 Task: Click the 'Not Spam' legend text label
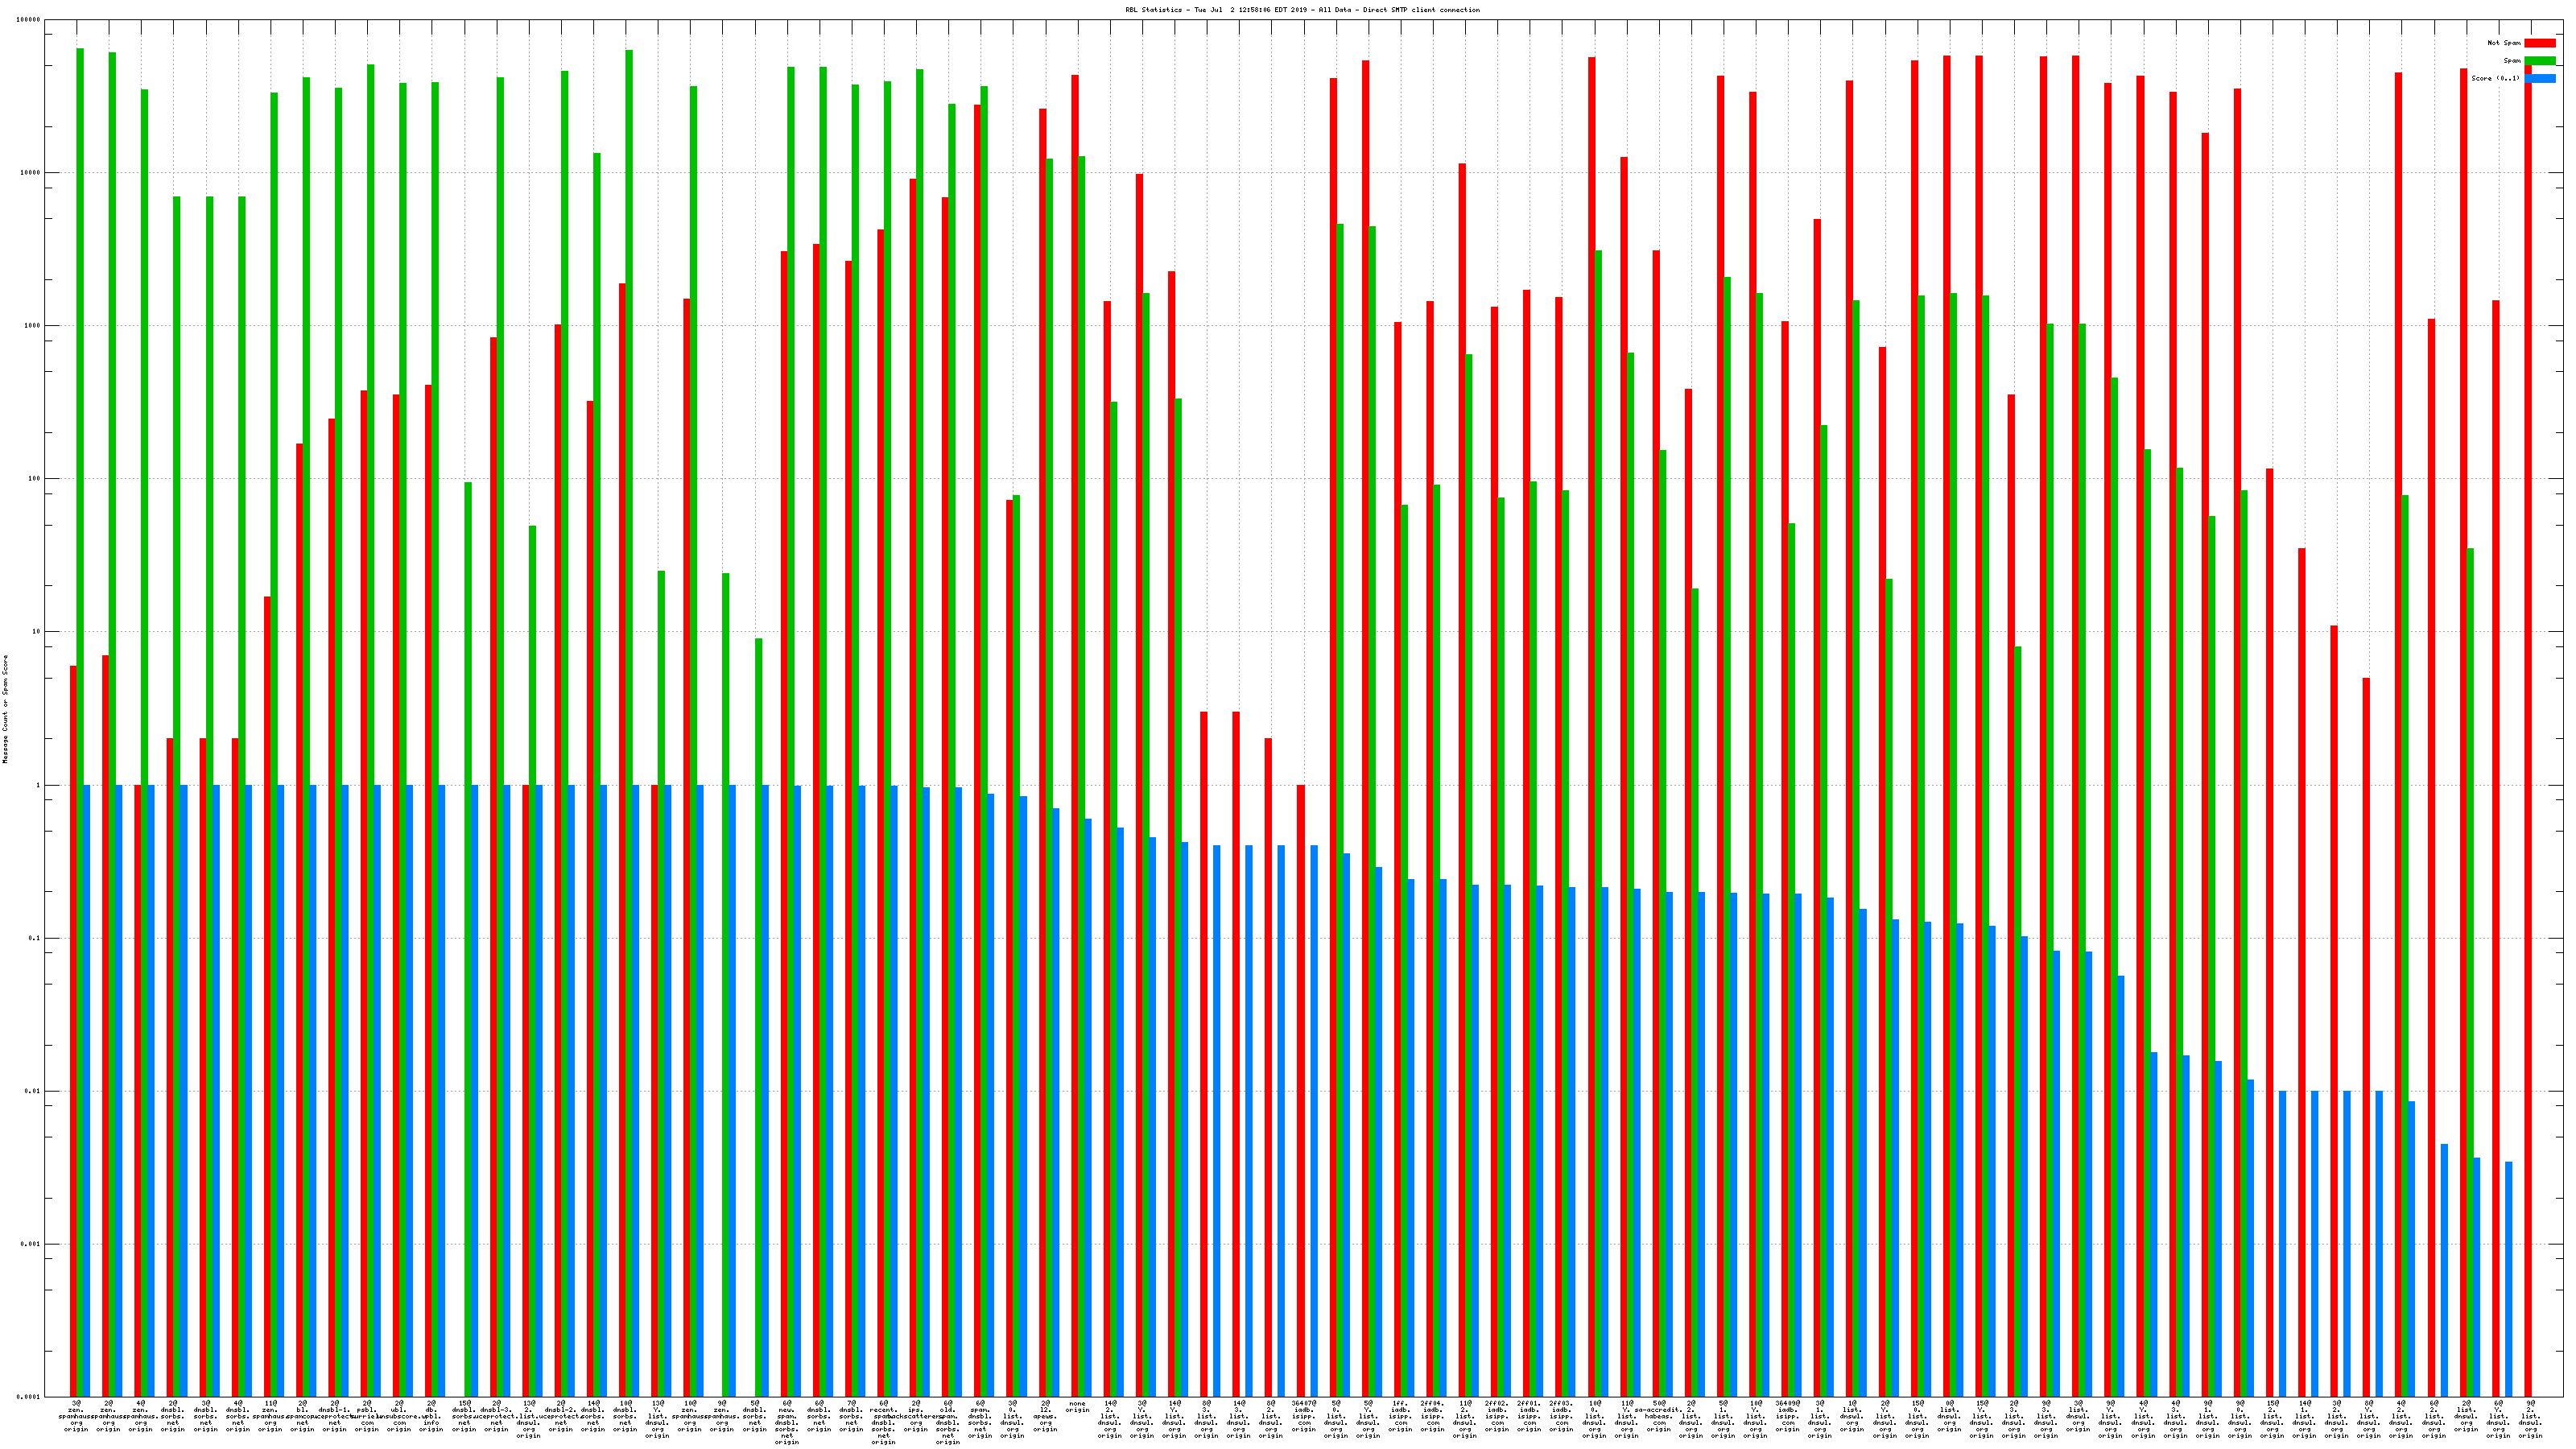pos(2504,43)
